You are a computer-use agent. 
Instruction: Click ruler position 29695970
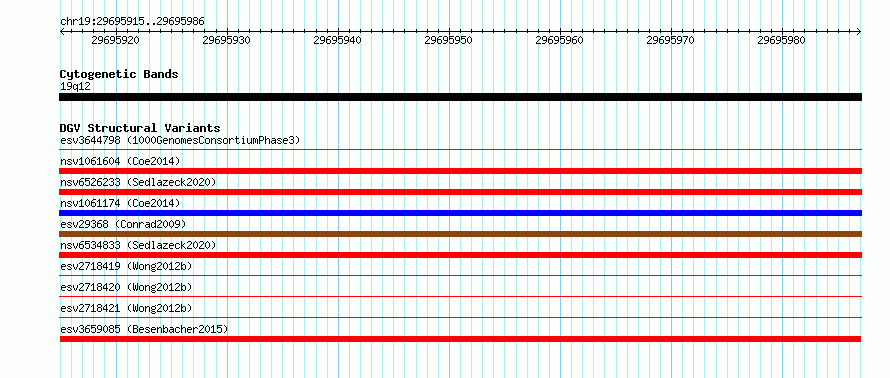[671, 40]
